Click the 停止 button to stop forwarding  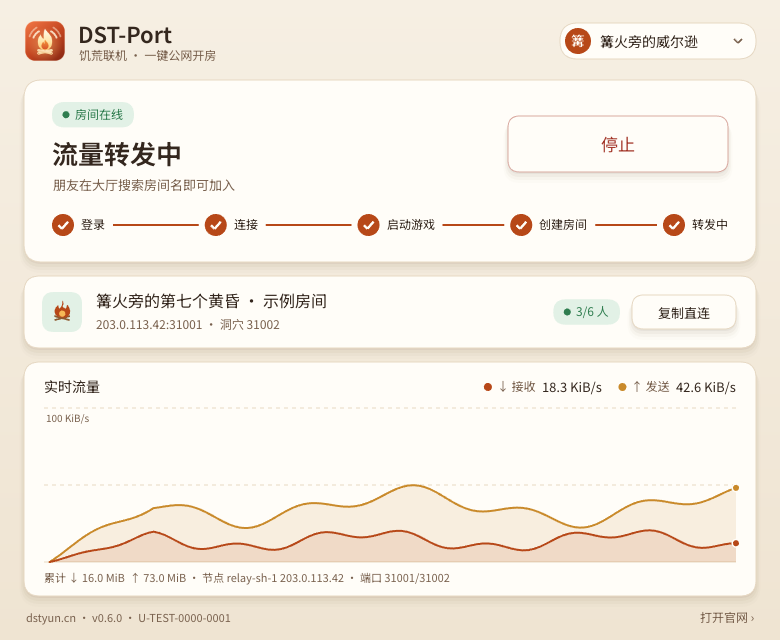coord(618,144)
